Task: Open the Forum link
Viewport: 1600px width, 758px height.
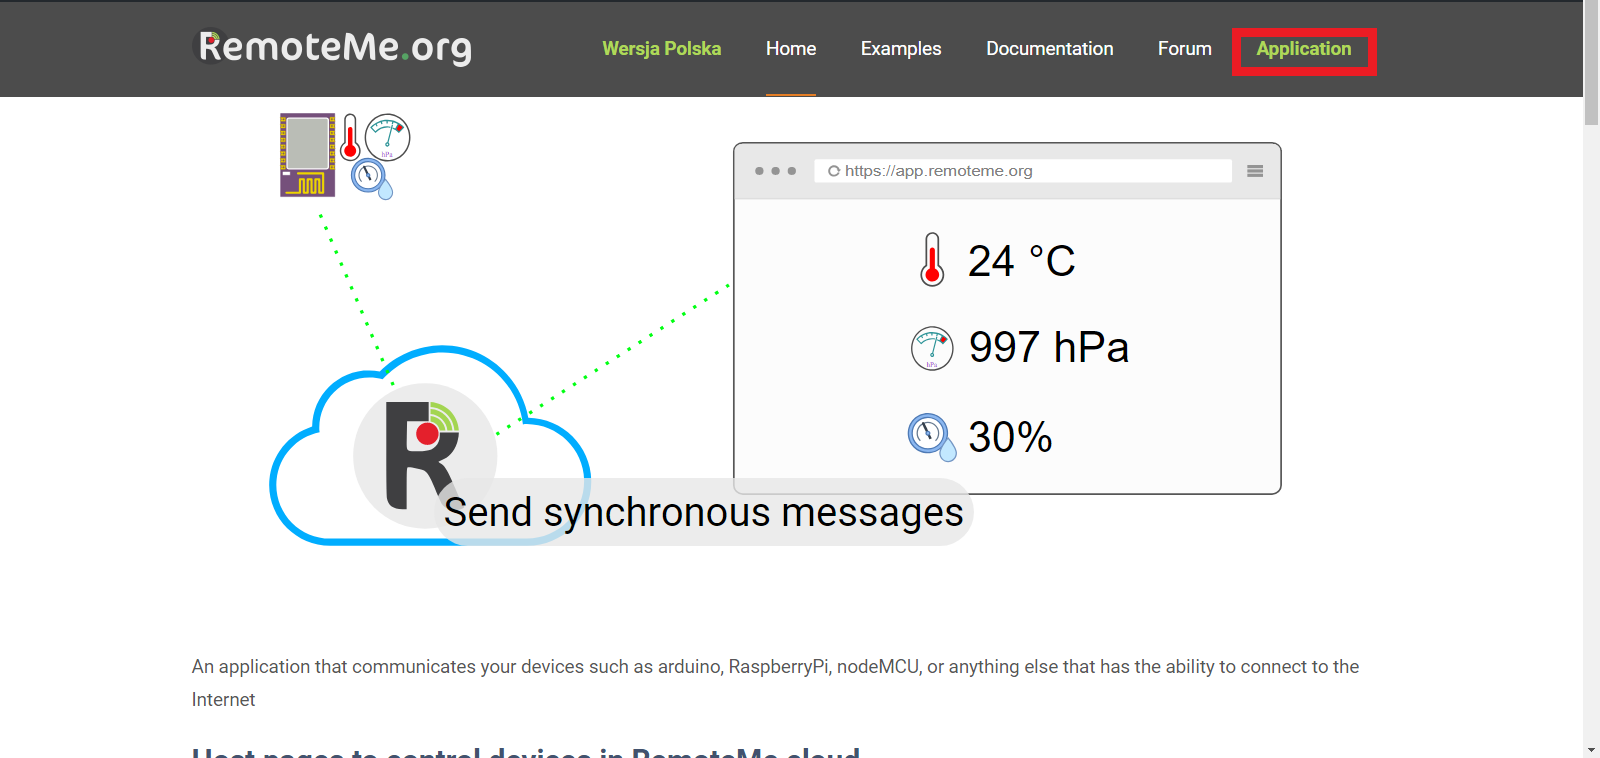Action: [1184, 49]
